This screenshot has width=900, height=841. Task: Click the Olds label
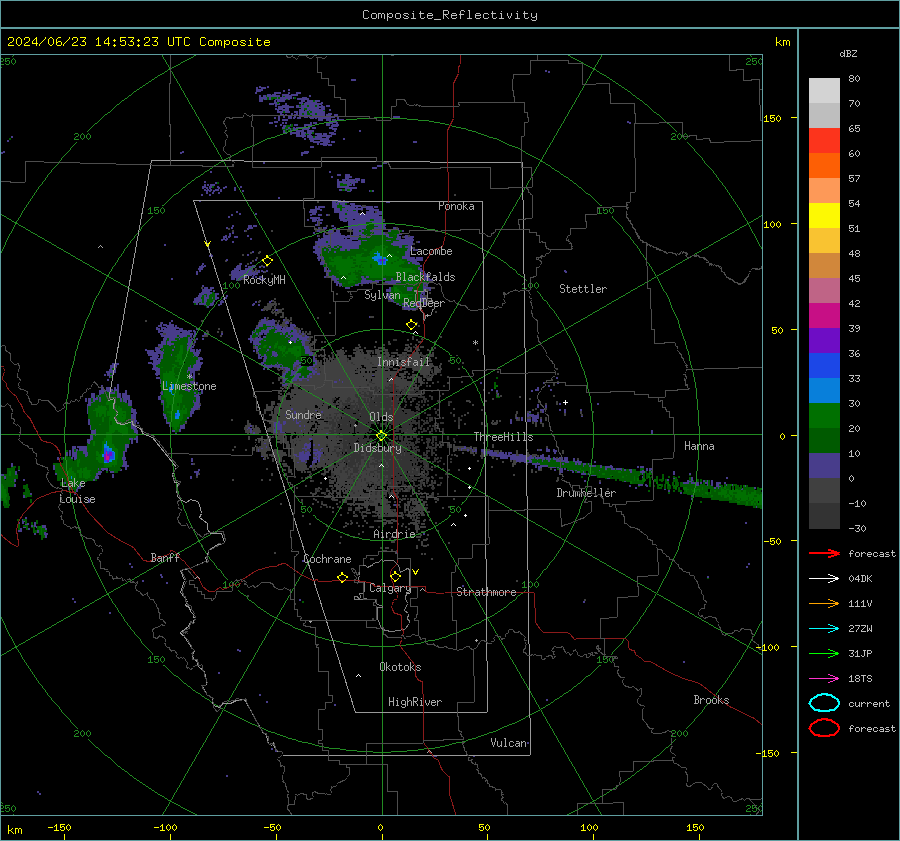click(x=381, y=417)
